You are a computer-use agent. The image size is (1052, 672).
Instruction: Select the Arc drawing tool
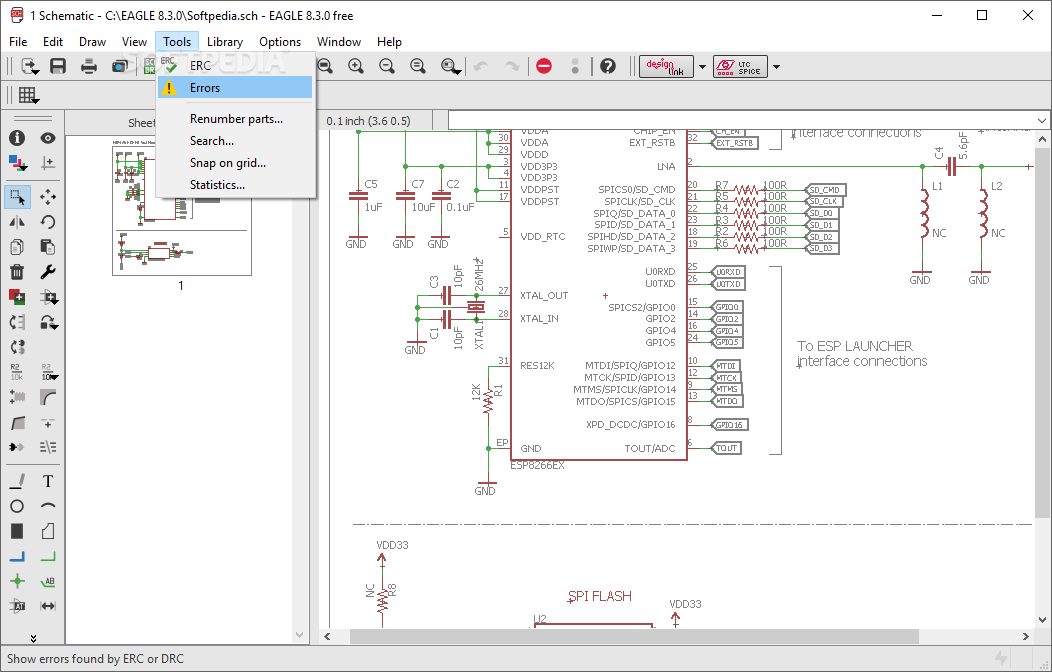48,506
